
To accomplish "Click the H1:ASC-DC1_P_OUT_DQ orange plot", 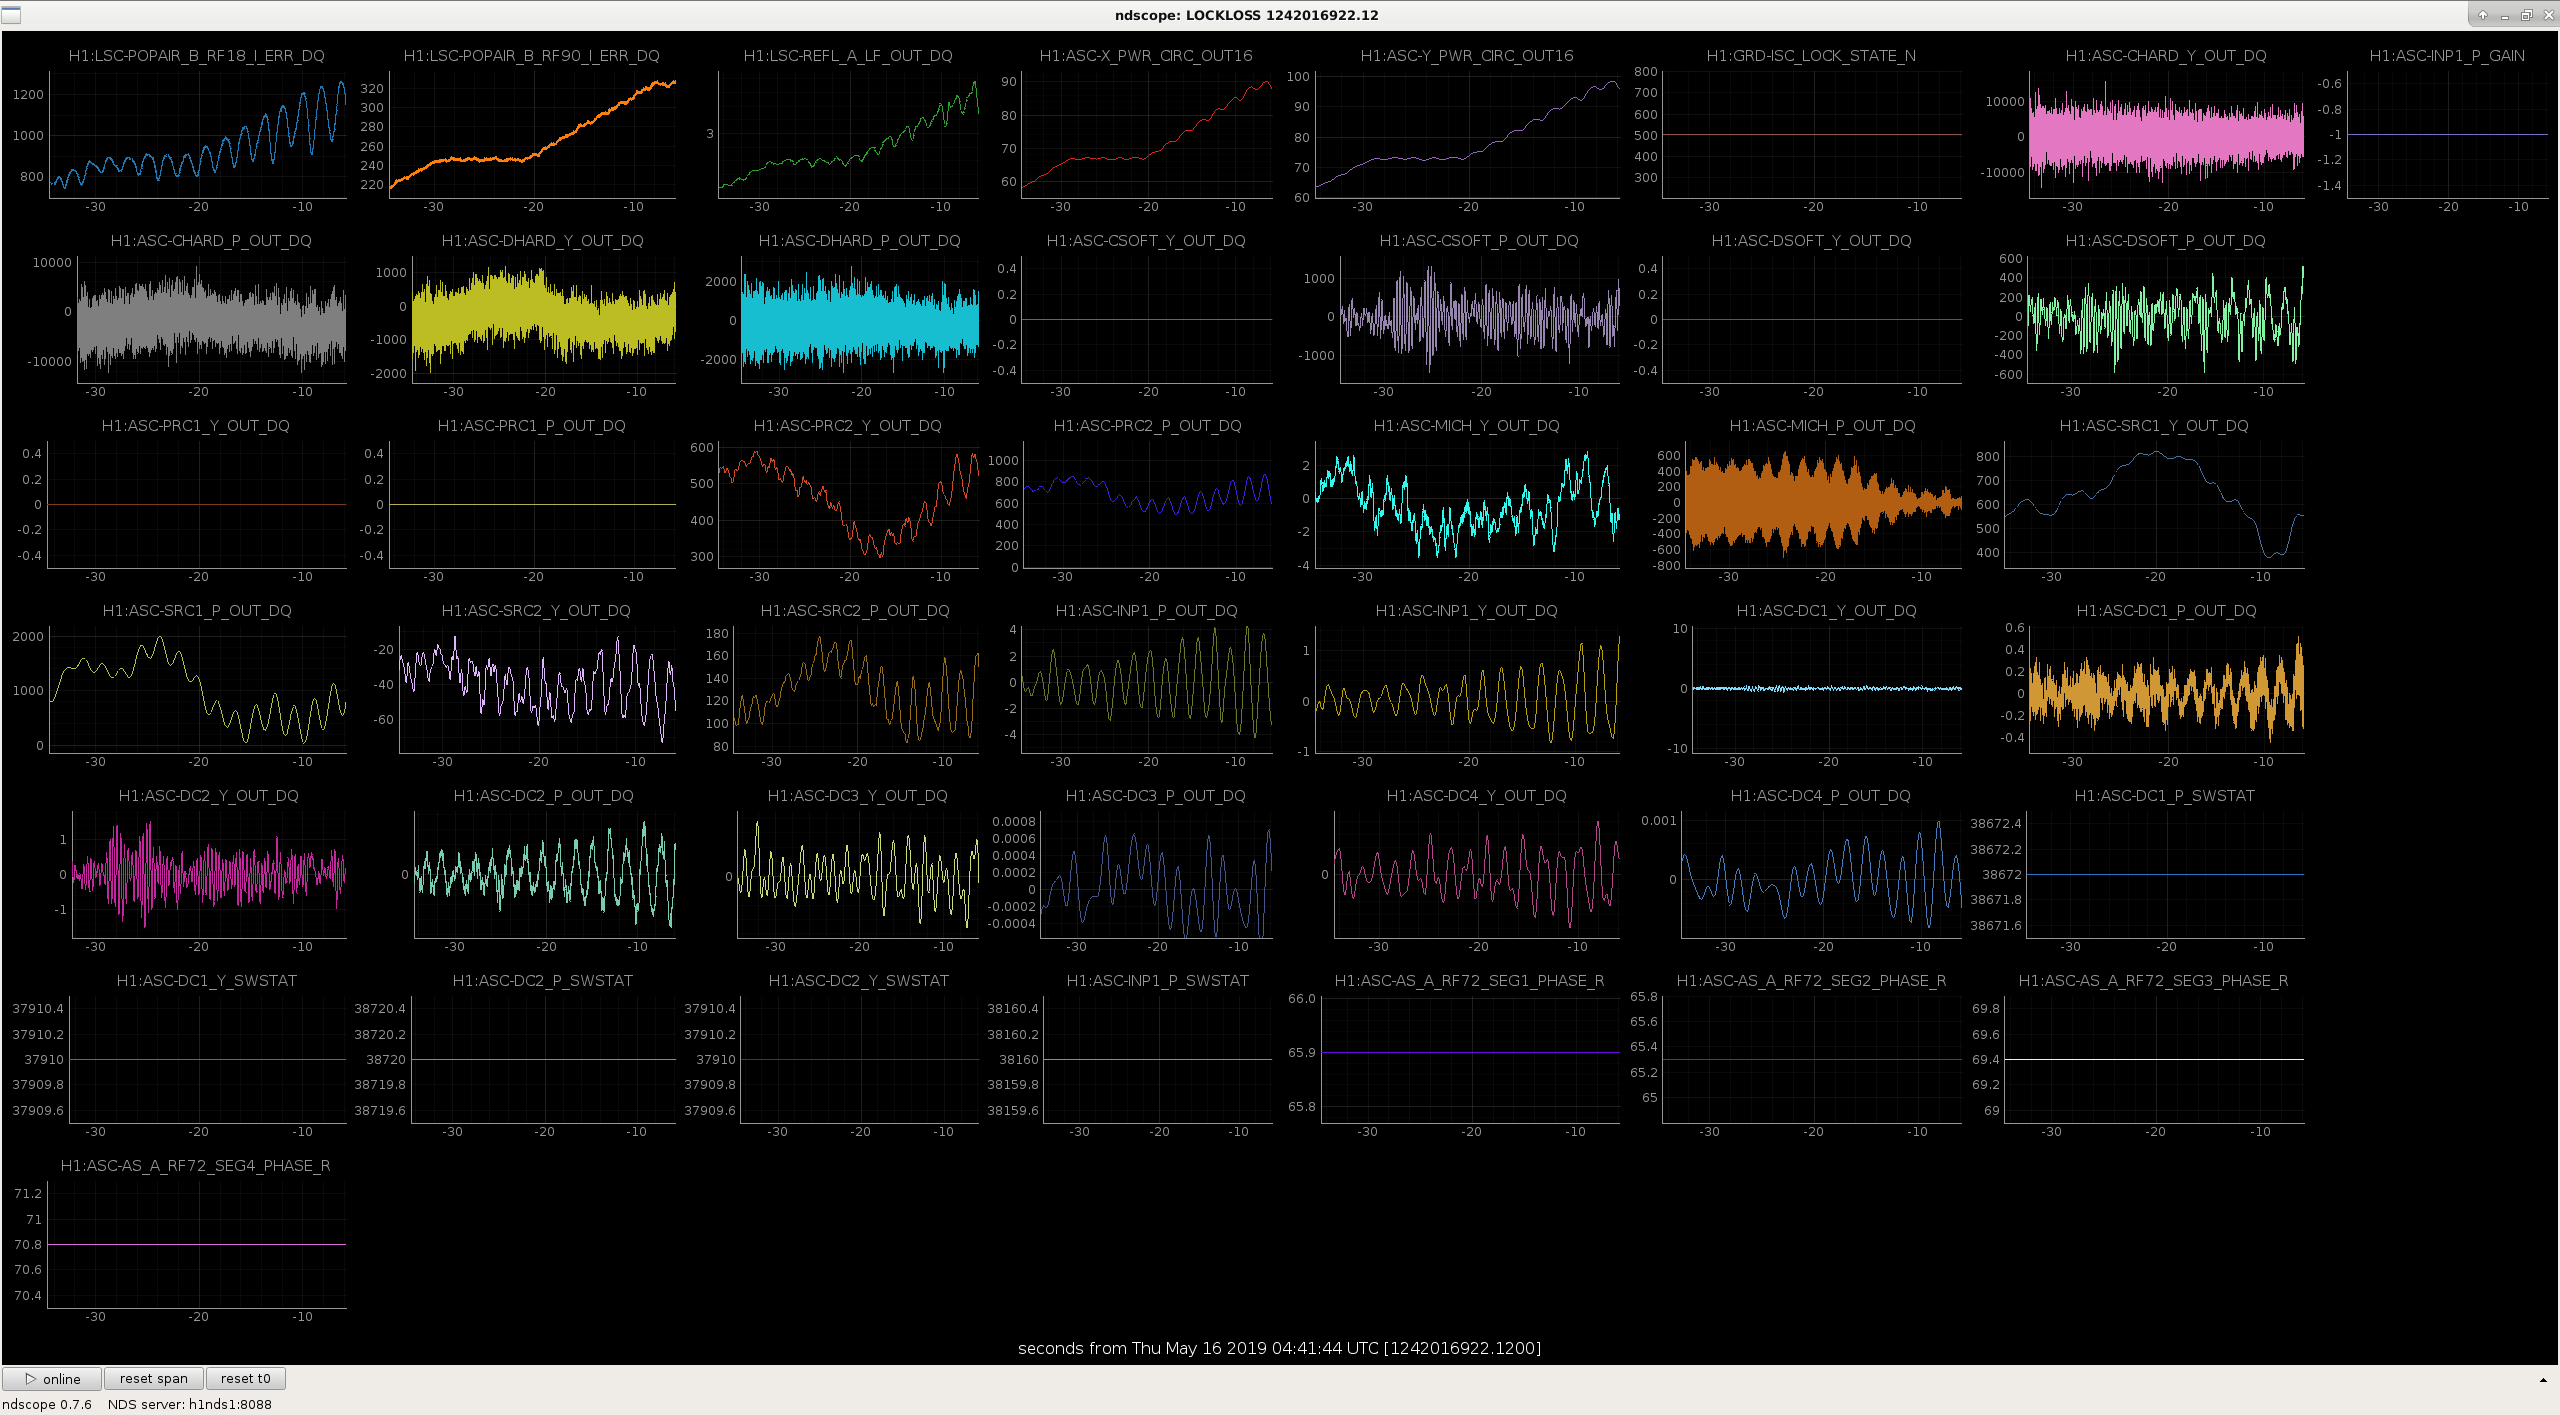I will click(x=2166, y=689).
